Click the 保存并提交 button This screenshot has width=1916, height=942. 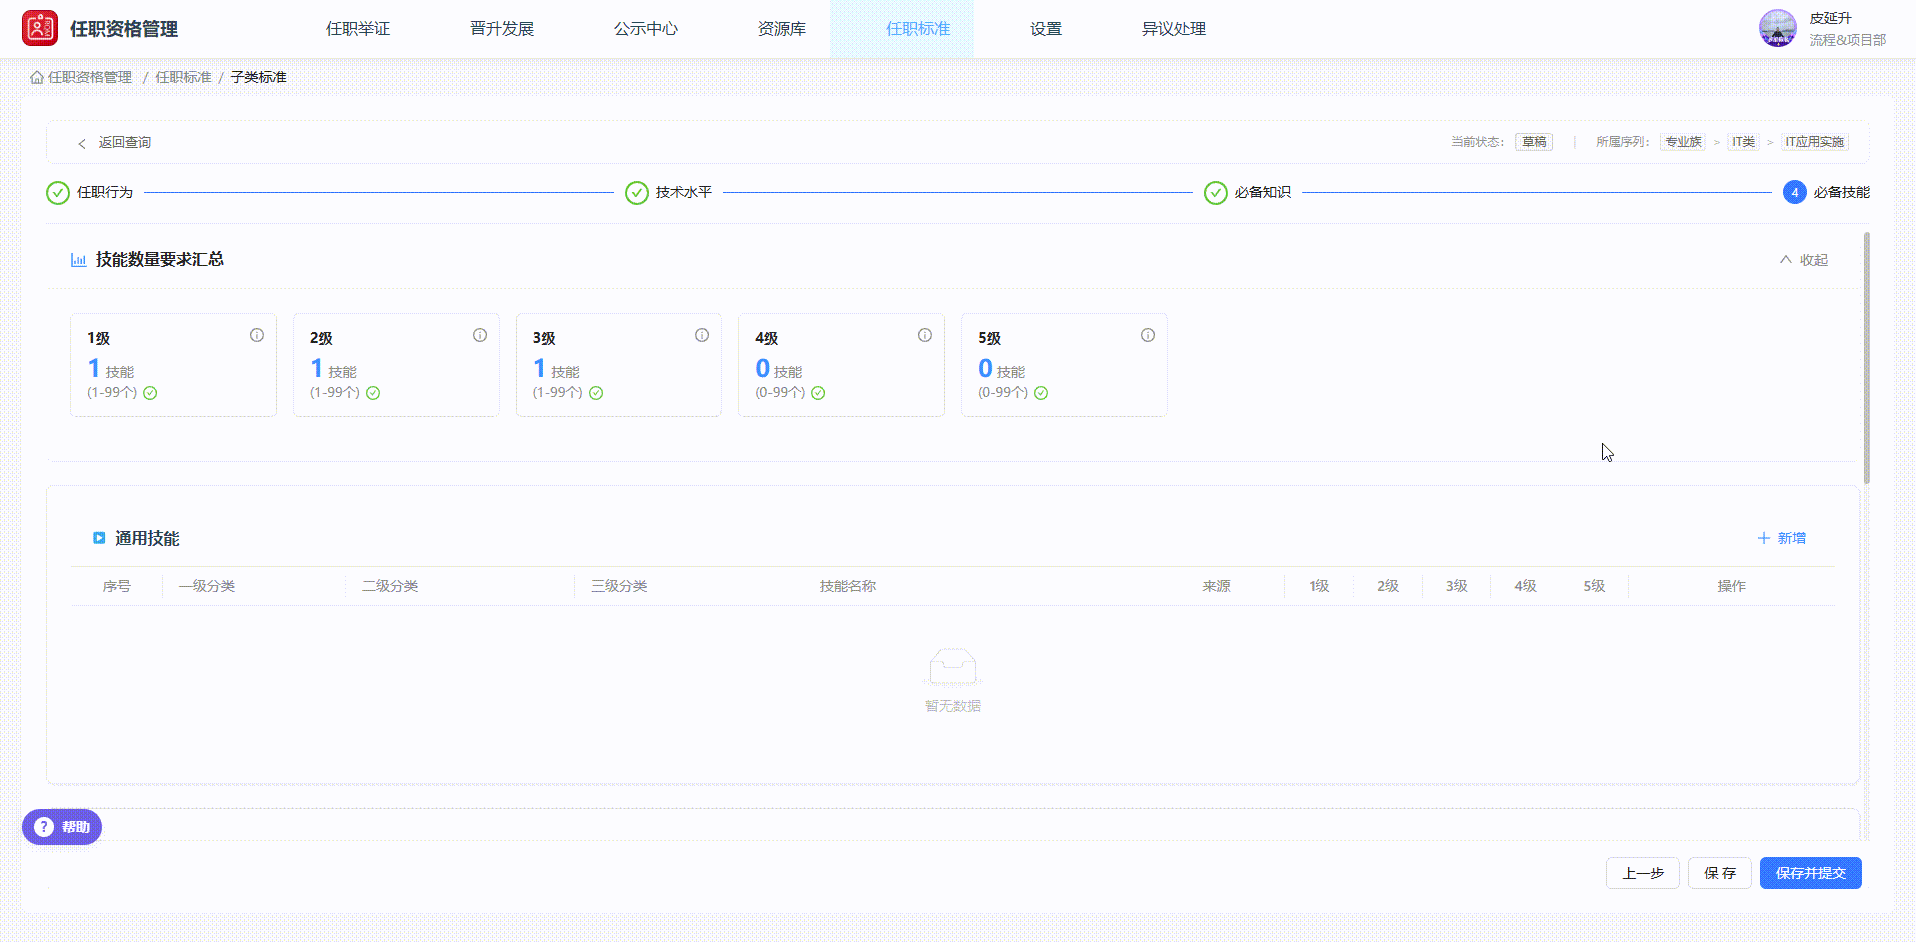tap(1810, 873)
